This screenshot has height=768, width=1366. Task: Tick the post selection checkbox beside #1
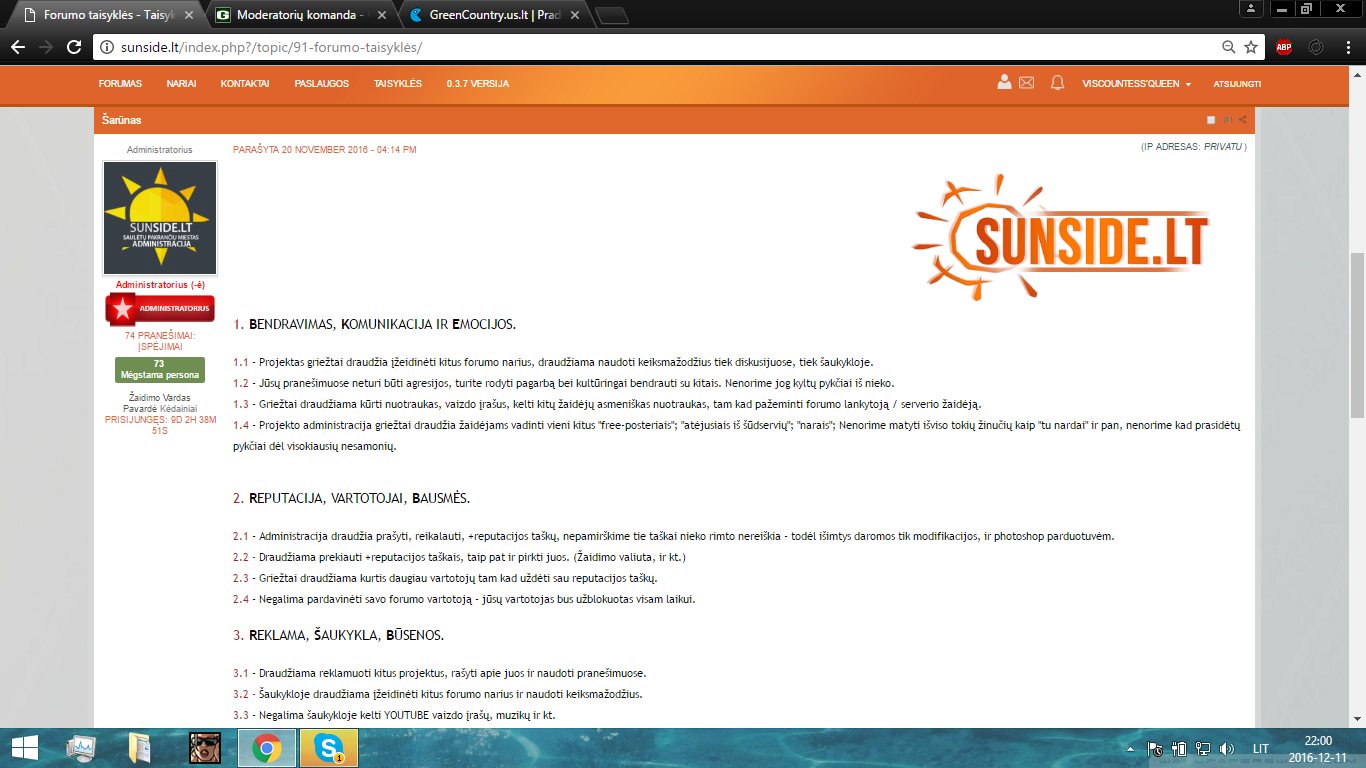[x=1211, y=120]
